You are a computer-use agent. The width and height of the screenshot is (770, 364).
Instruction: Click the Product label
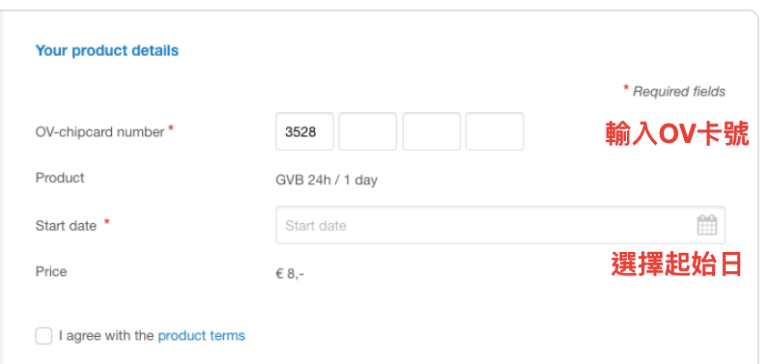click(x=60, y=177)
